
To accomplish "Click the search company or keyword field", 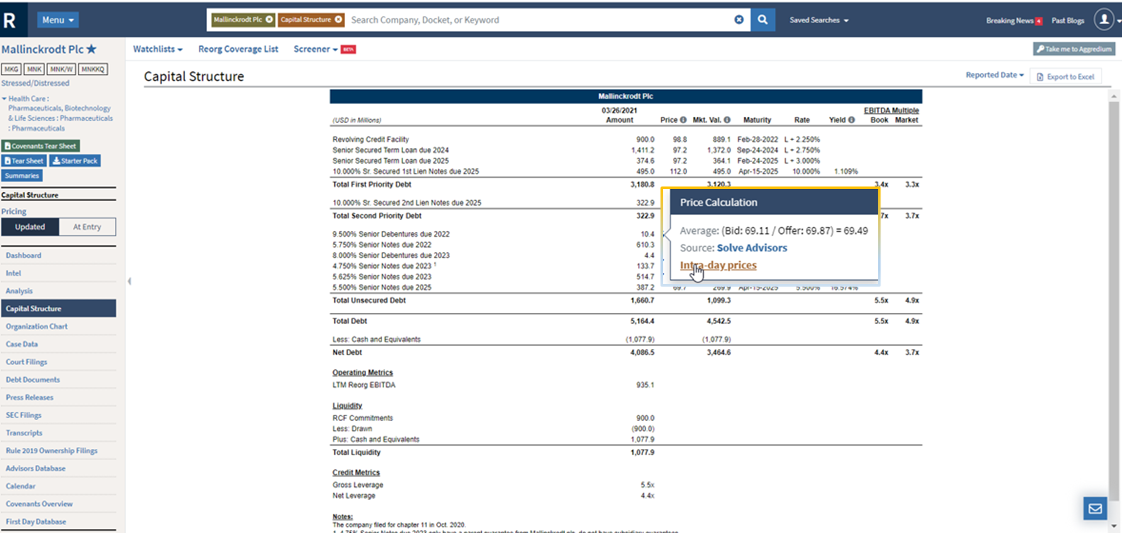I will [x=540, y=19].
